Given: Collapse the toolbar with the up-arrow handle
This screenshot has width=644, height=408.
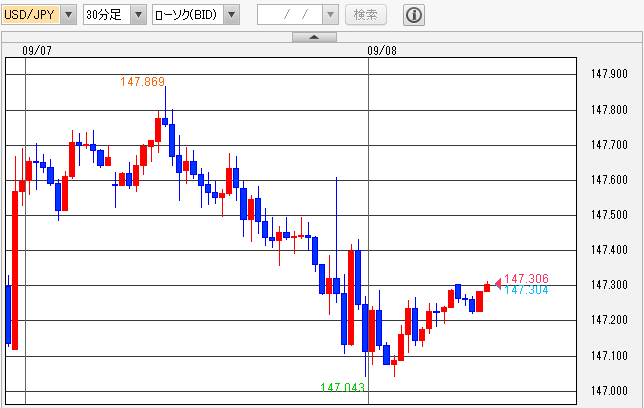Looking at the screenshot, I should pos(314,37).
